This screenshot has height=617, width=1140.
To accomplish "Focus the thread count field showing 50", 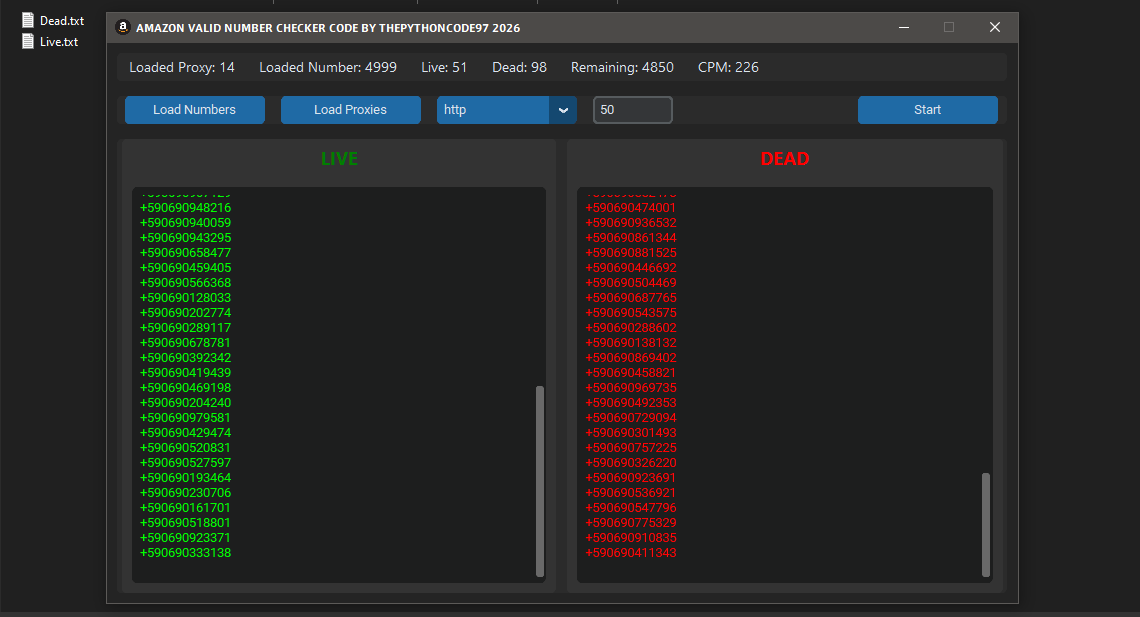I will 633,110.
